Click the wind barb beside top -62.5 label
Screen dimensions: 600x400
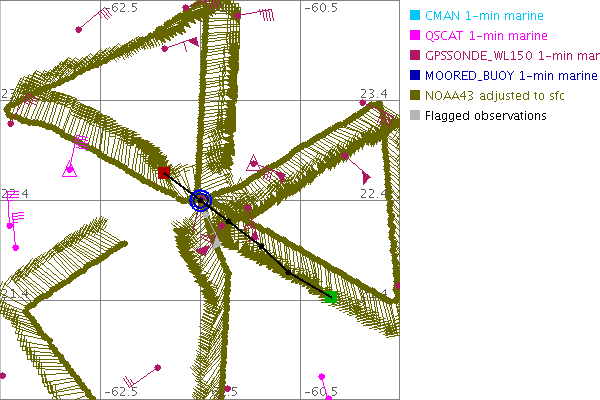tap(98, 15)
